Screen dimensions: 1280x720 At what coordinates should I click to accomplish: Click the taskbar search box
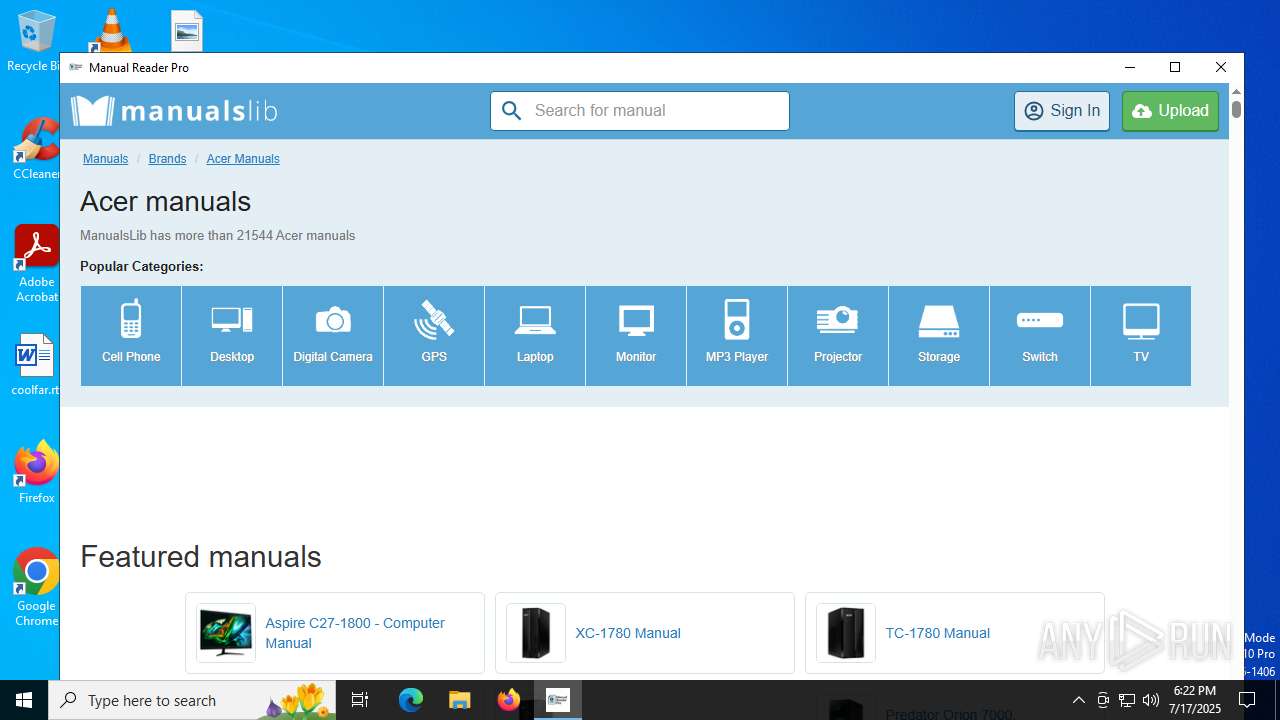[192, 700]
